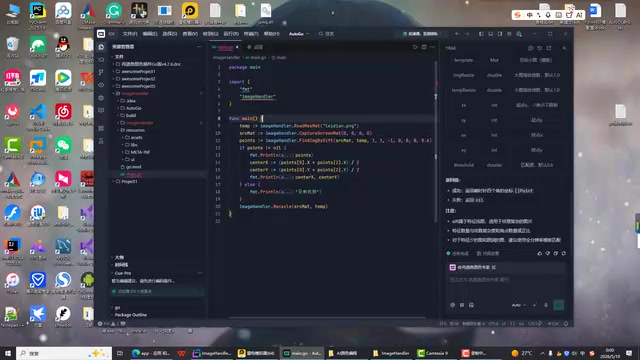Click the image attach icon in the chat input

pyautogui.click(x=471, y=305)
